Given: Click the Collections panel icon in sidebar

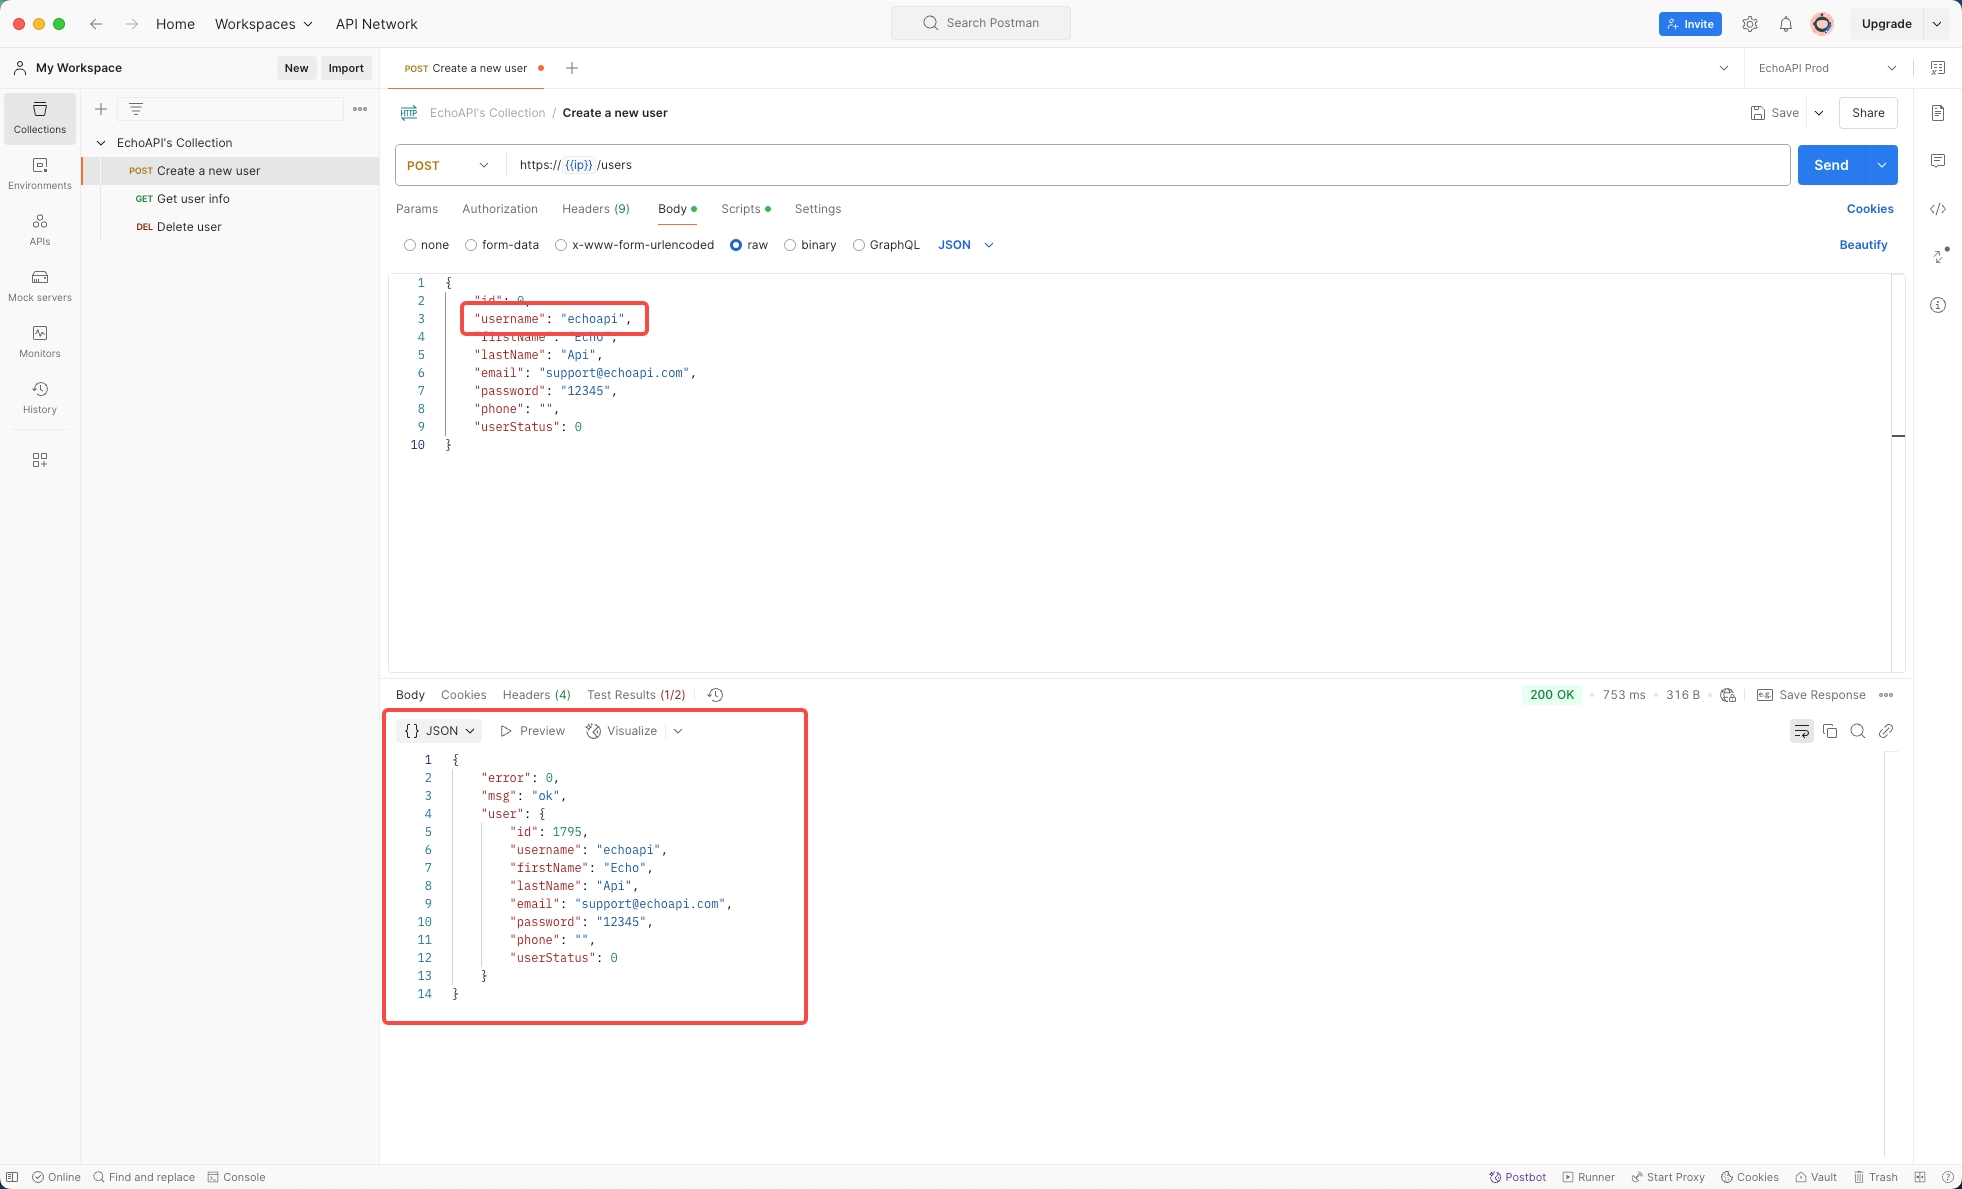Looking at the screenshot, I should coord(39,119).
